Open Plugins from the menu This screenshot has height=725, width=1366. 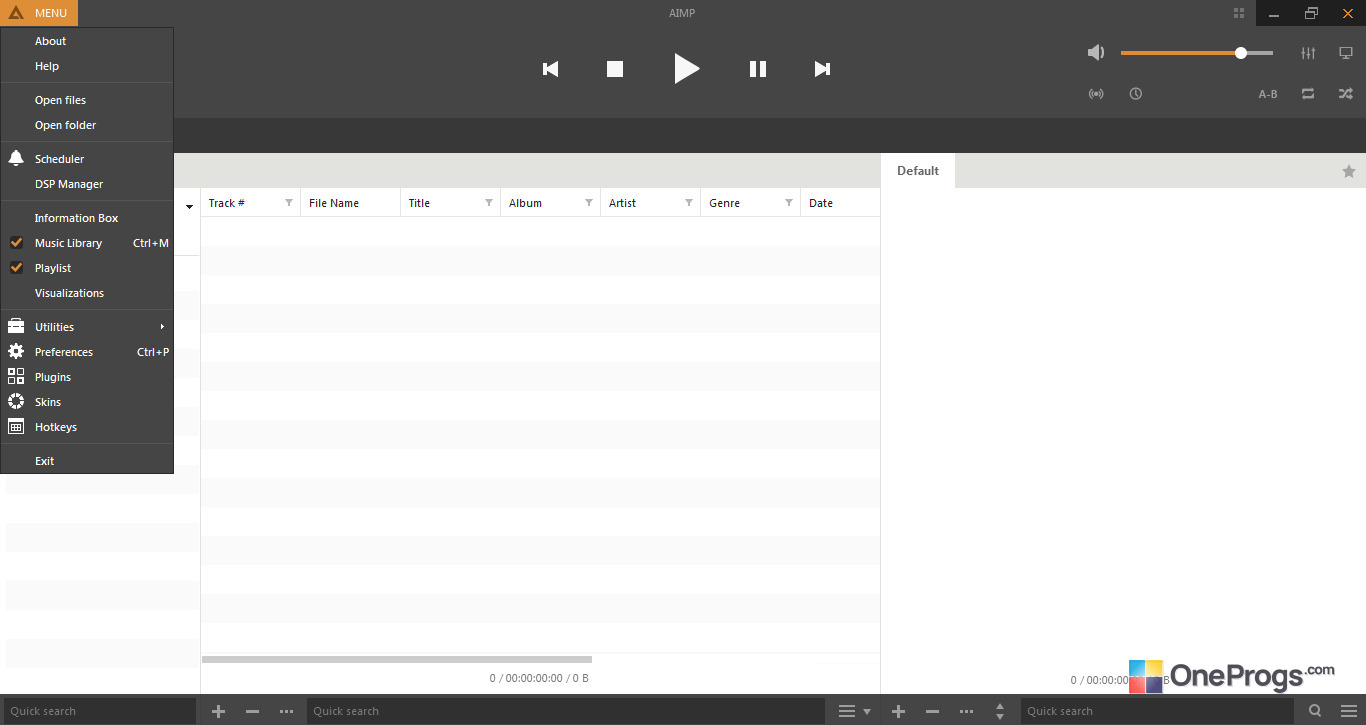[x=87, y=377]
